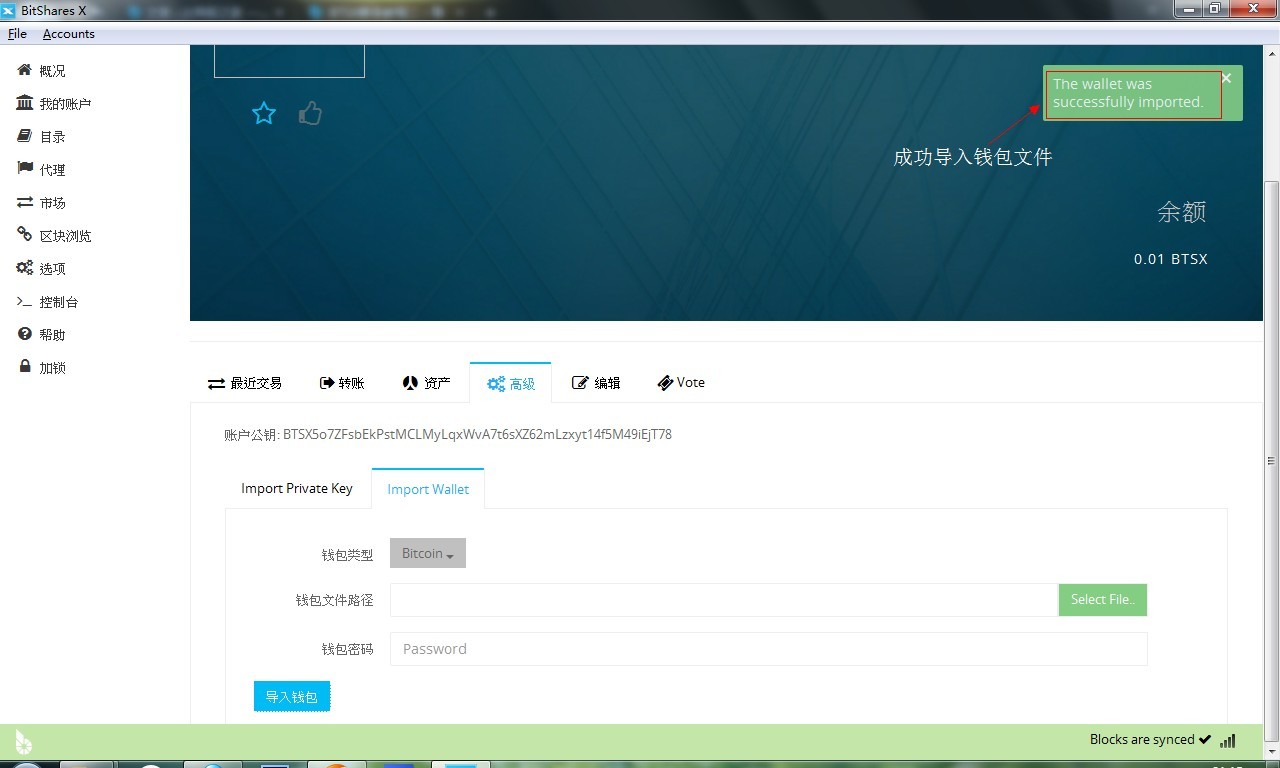Select the Import Wallet tab
This screenshot has height=768, width=1280.
coord(428,489)
